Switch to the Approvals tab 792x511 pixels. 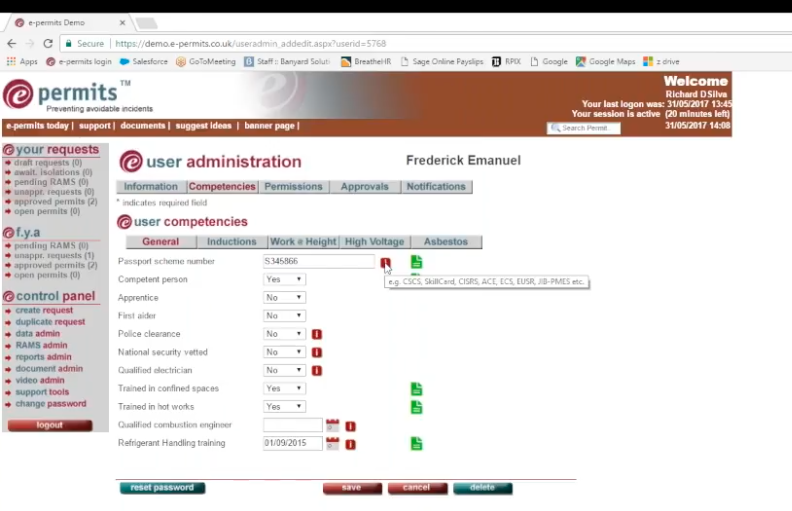[x=365, y=187]
